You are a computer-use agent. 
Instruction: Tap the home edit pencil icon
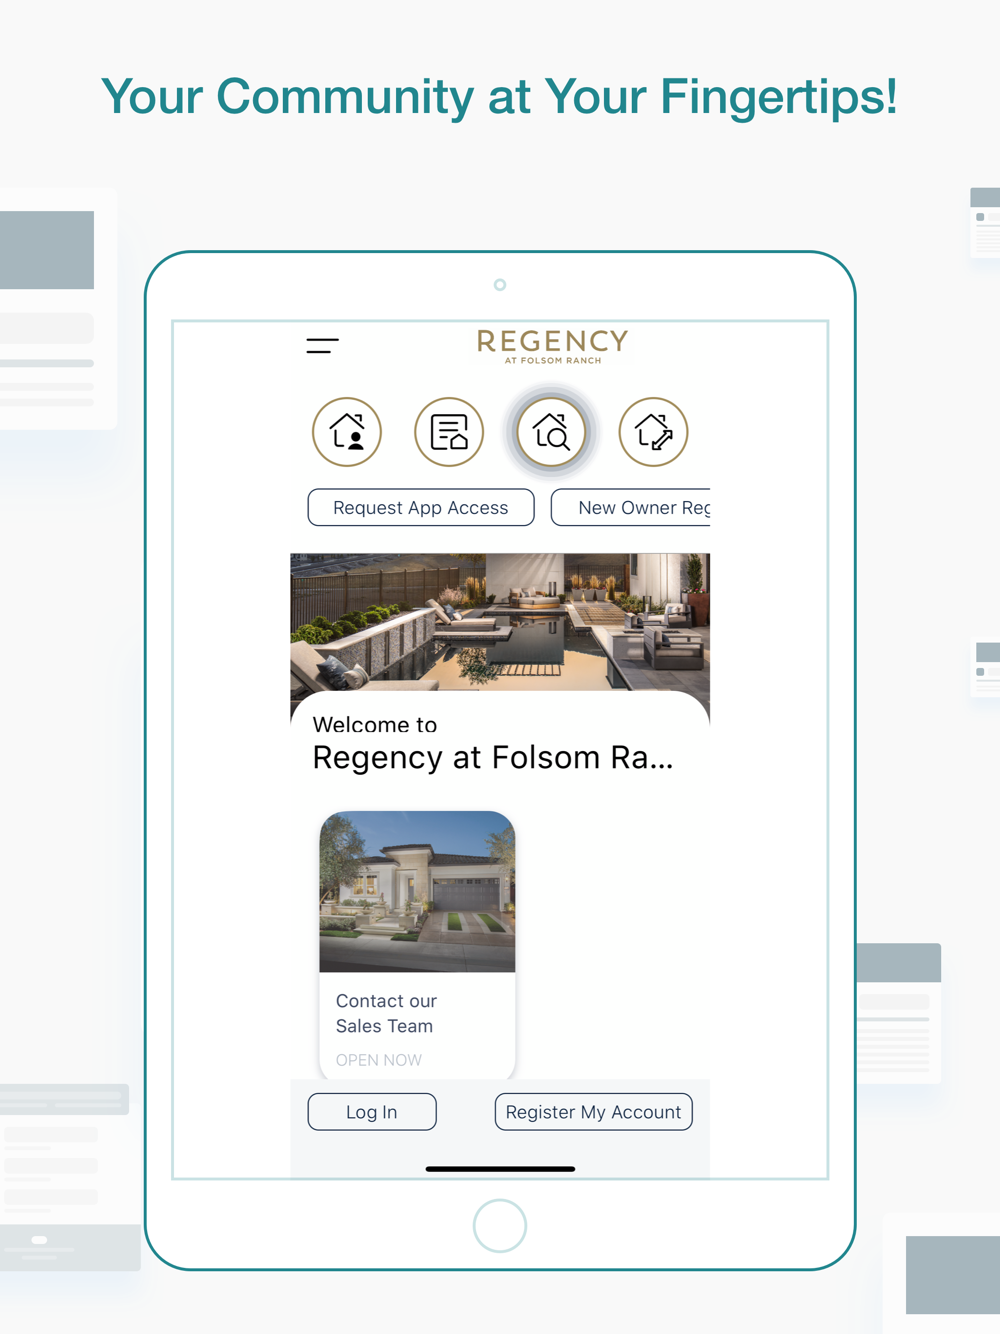653,432
